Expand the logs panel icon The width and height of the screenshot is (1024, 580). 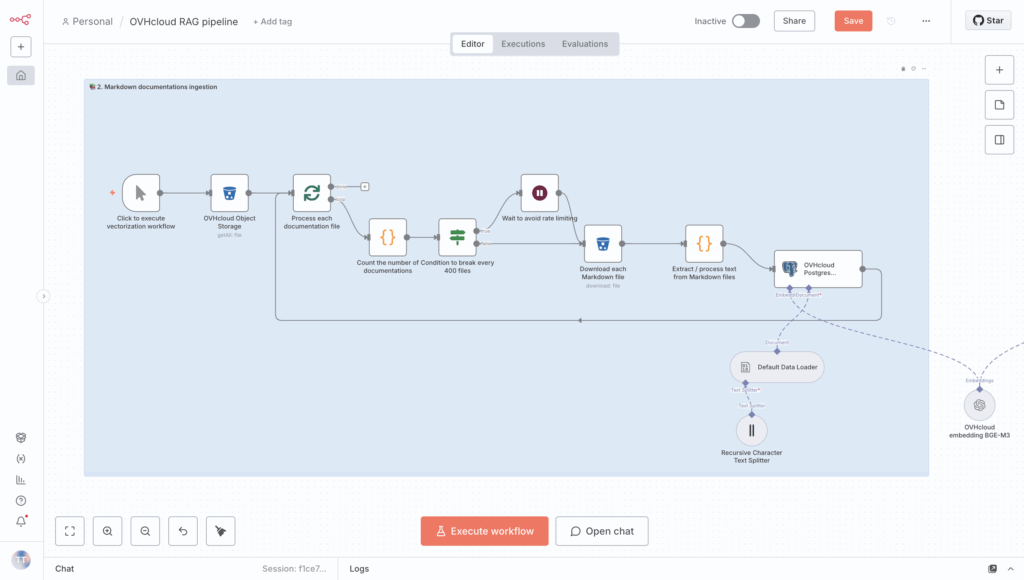point(993,568)
